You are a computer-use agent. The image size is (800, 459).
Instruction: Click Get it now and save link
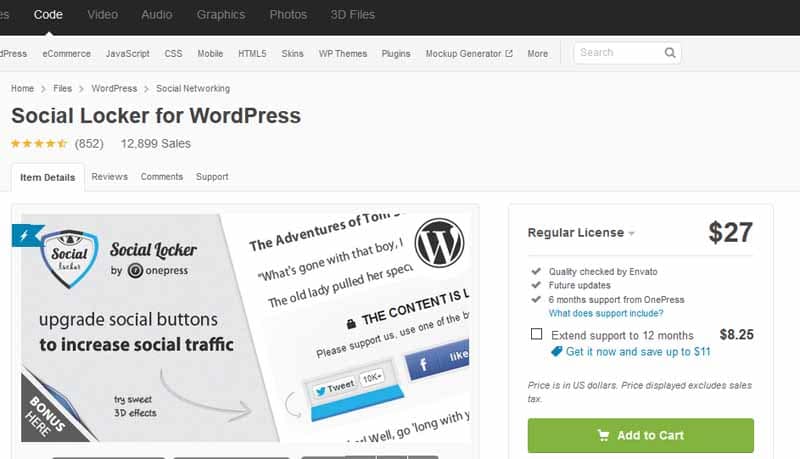coord(638,351)
